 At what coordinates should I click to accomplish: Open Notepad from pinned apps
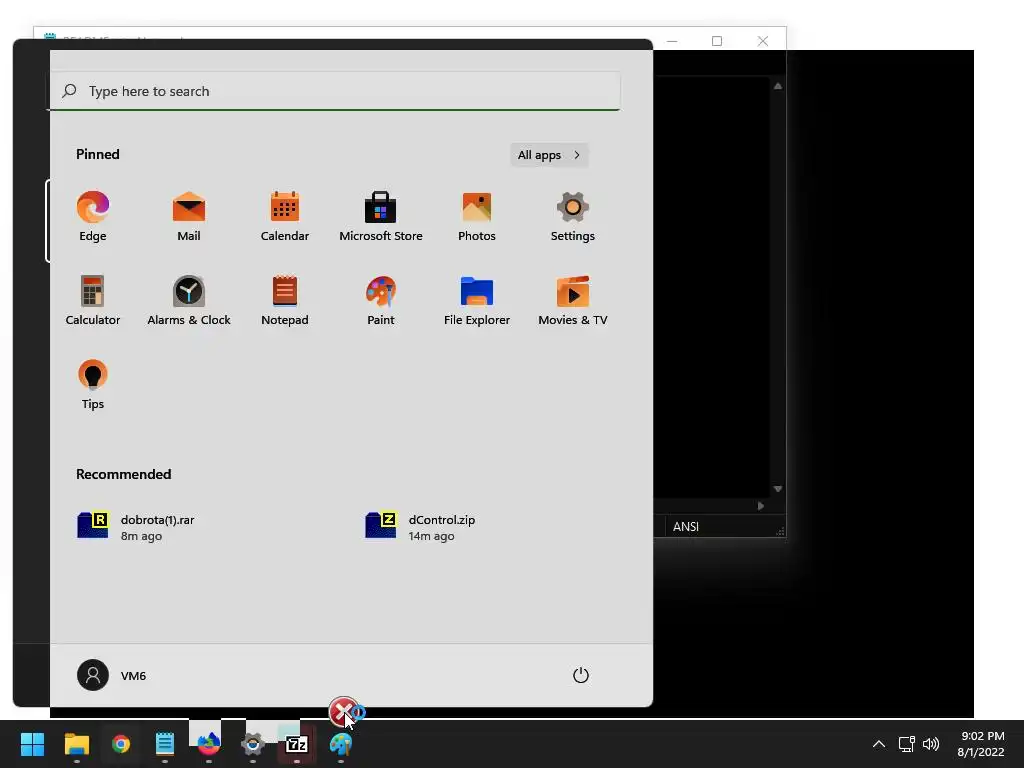285,300
